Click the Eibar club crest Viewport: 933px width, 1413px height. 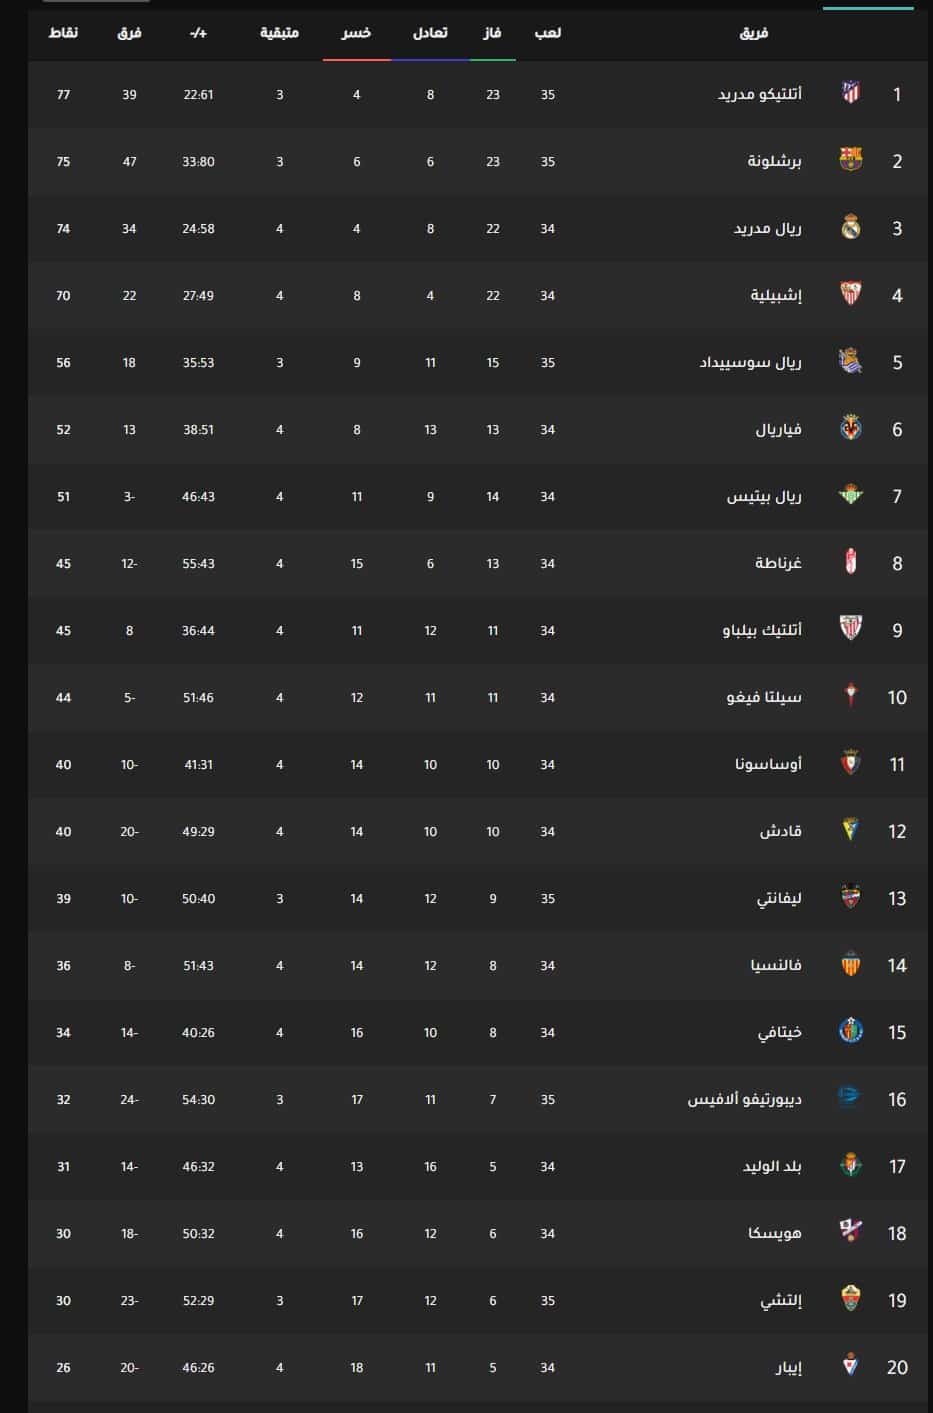pyautogui.click(x=851, y=1366)
